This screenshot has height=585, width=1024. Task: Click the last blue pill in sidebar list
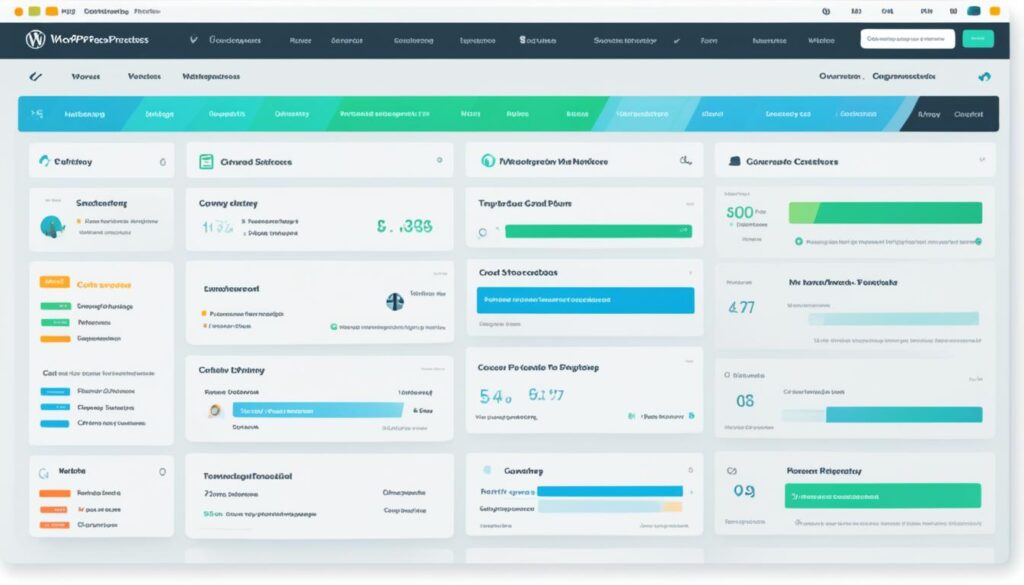[55, 424]
